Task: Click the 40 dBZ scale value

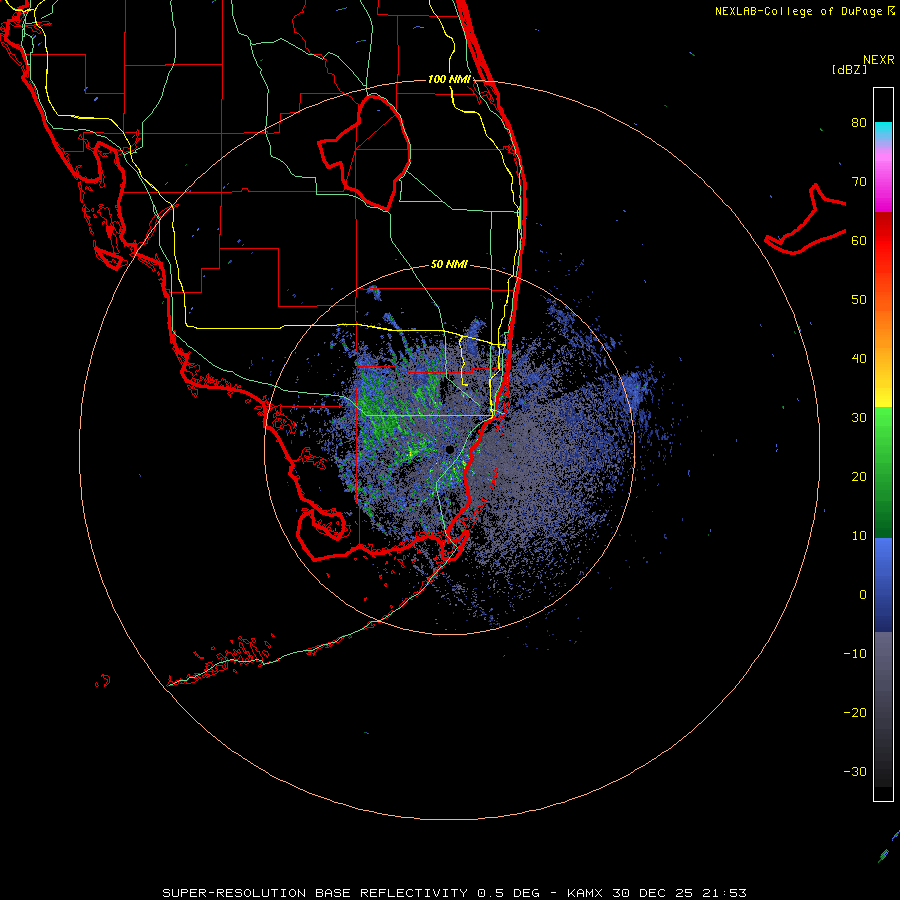Action: [859, 359]
